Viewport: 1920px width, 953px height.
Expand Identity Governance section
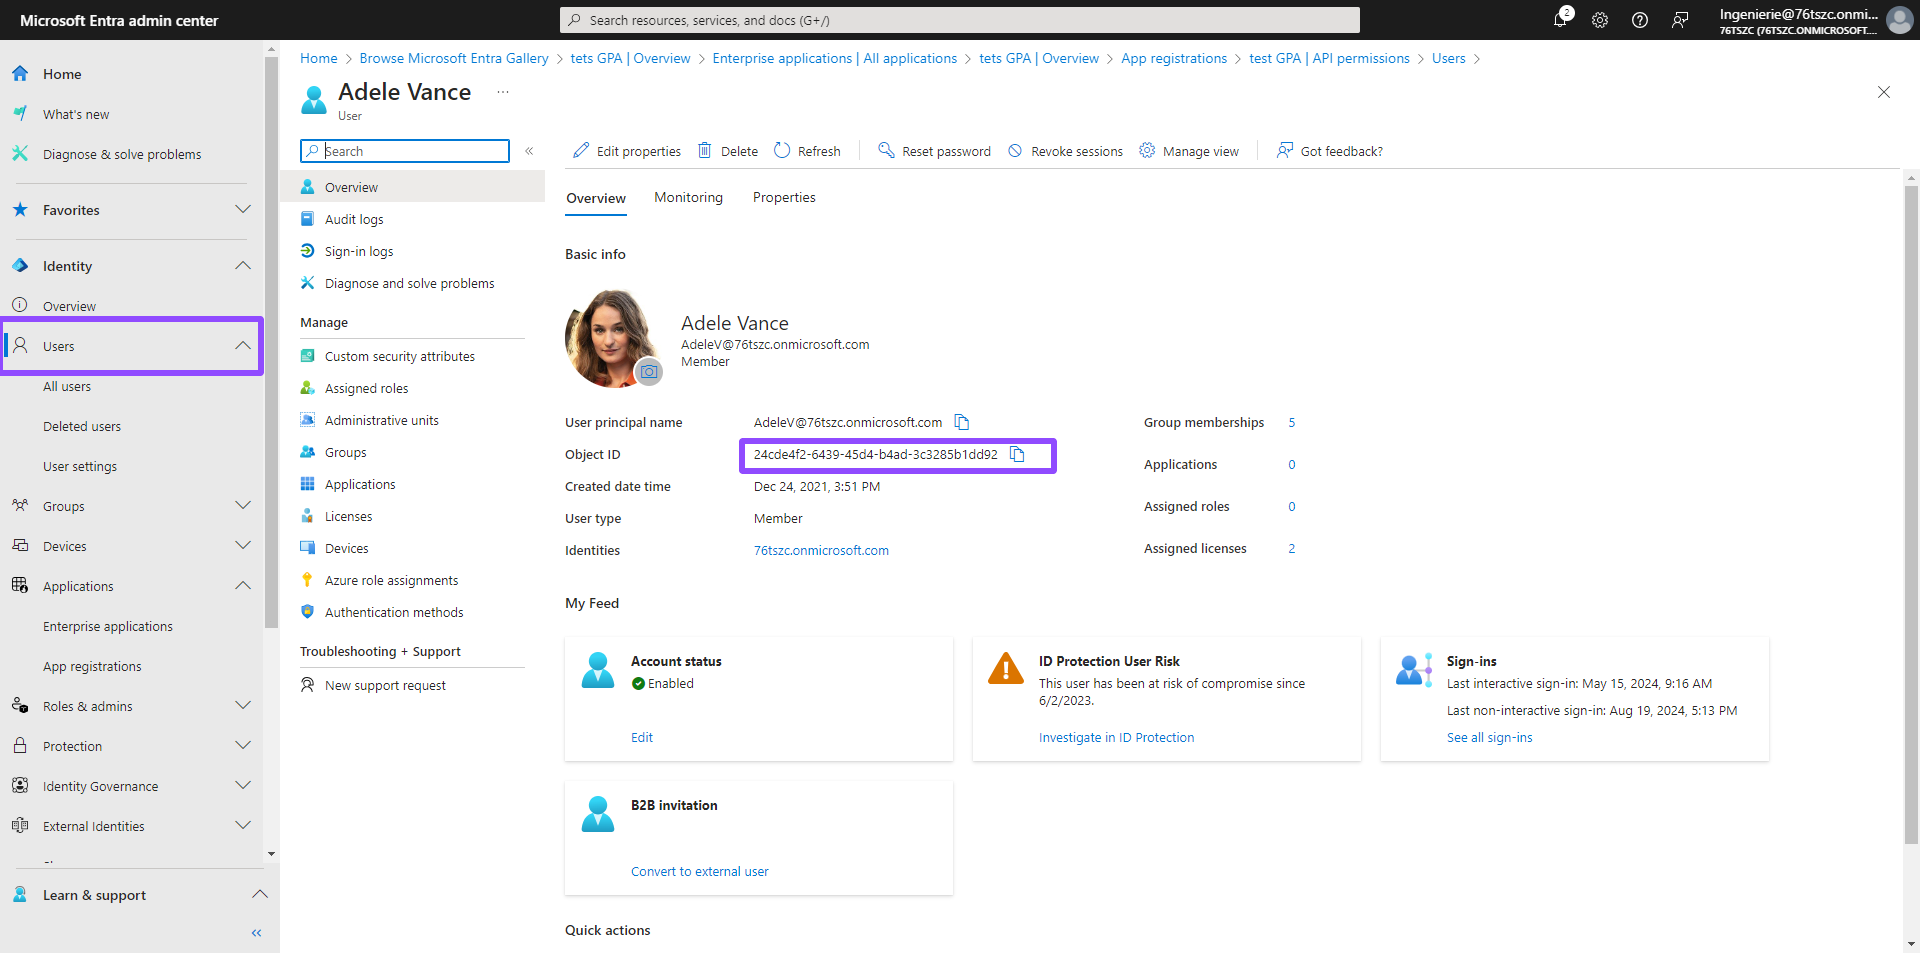[x=243, y=785]
